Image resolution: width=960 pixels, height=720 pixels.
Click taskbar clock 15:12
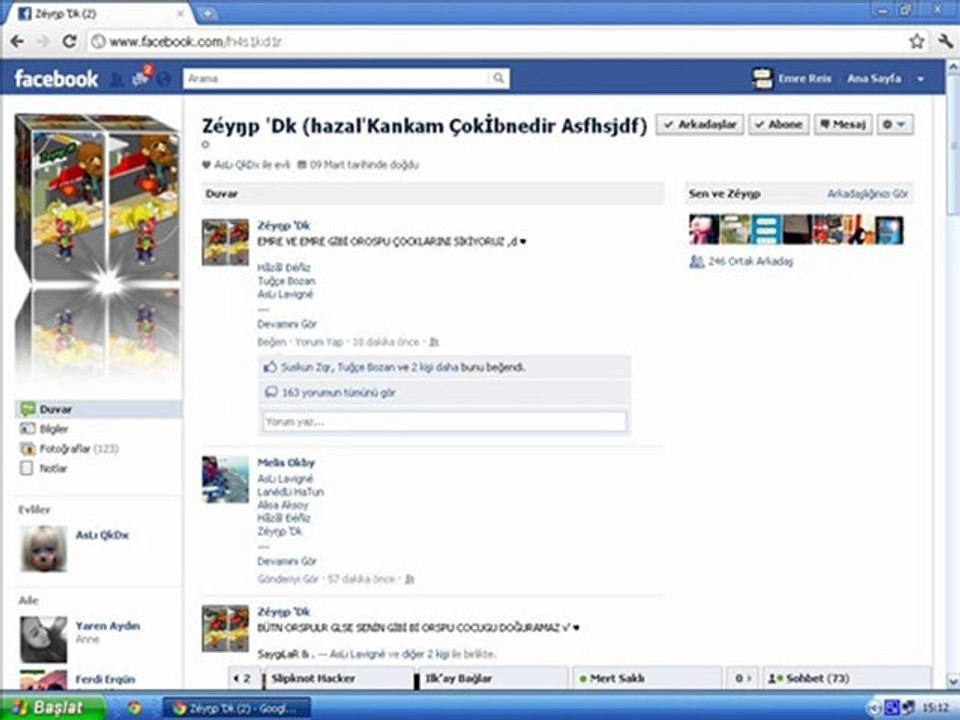click(x=935, y=708)
